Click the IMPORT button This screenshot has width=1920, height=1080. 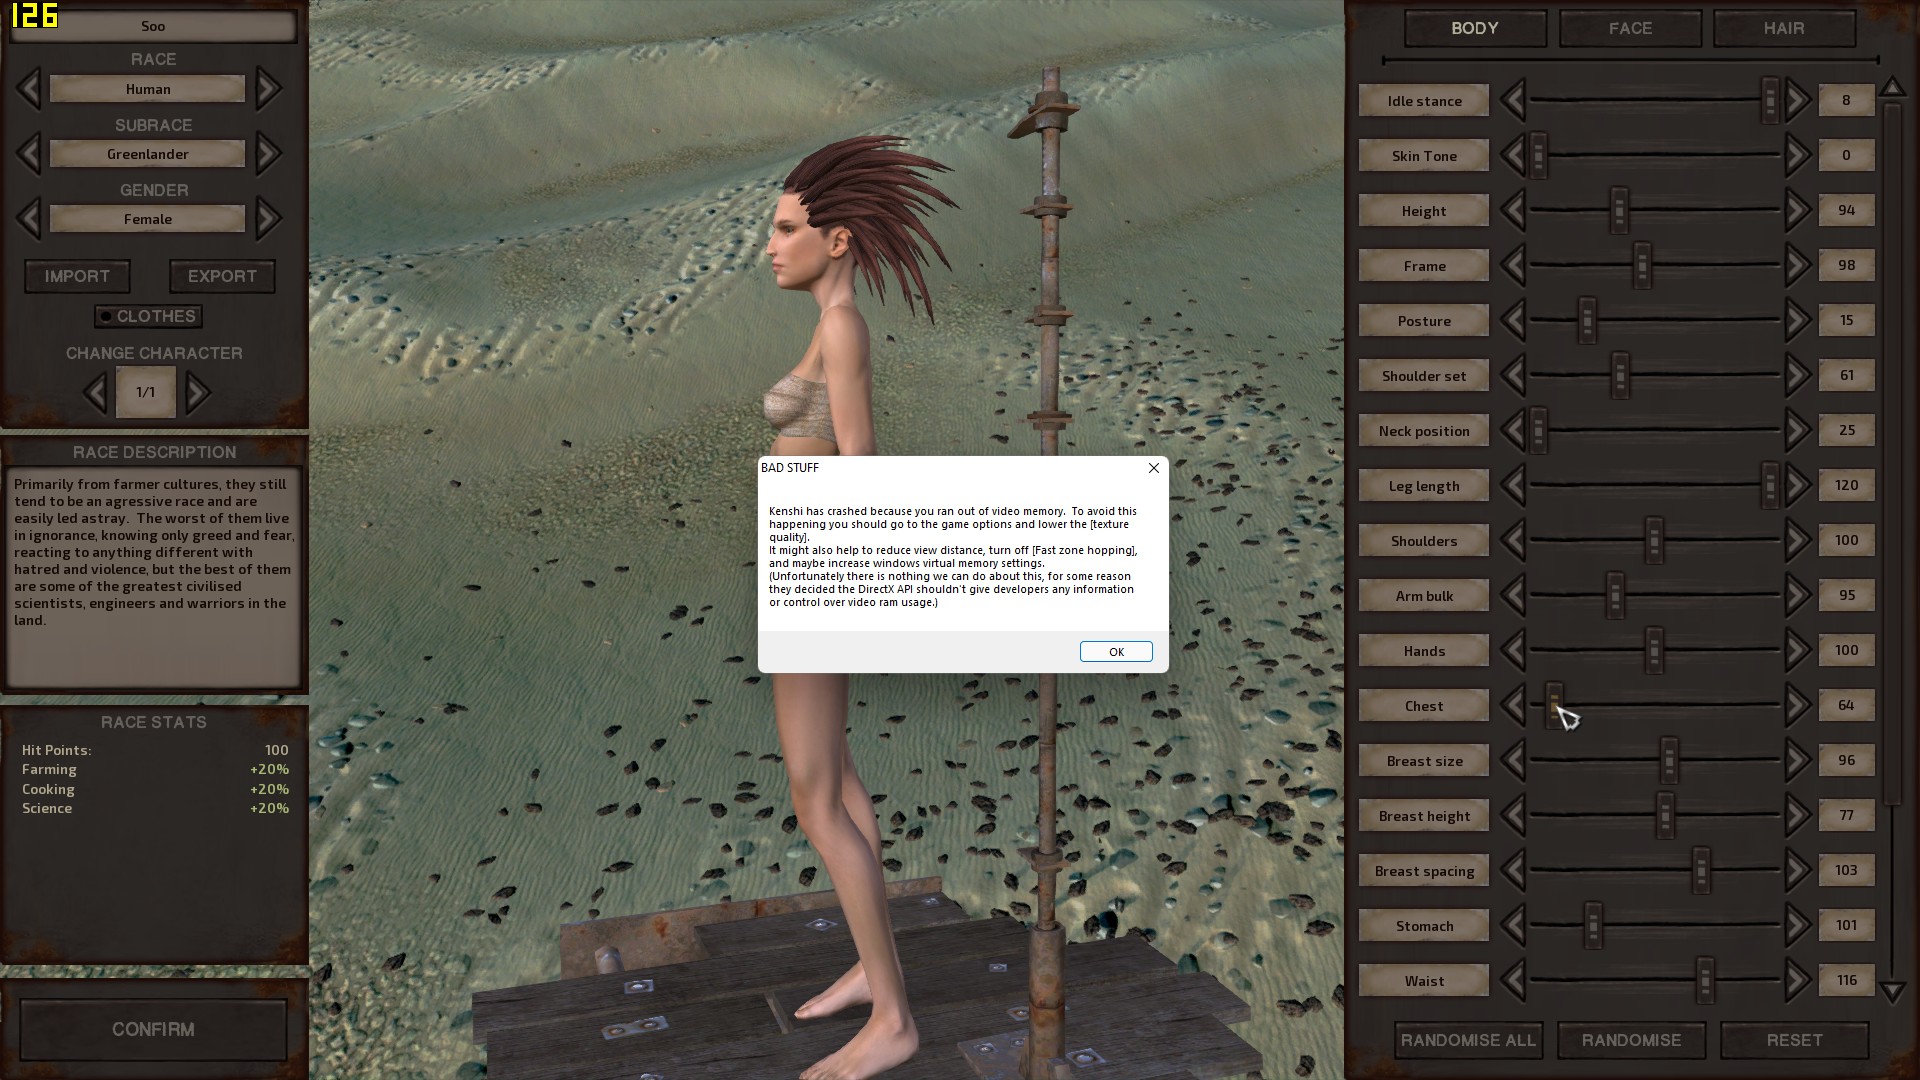point(77,276)
